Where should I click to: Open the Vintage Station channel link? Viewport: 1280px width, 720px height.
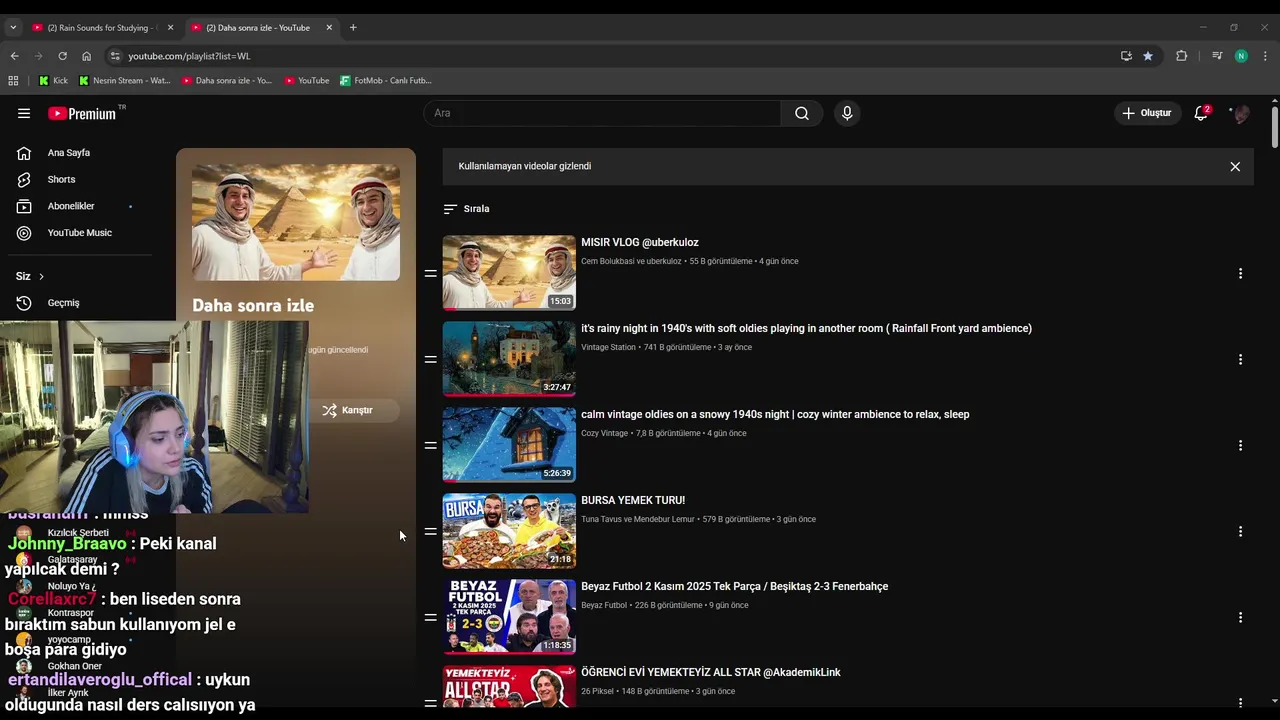click(x=608, y=347)
